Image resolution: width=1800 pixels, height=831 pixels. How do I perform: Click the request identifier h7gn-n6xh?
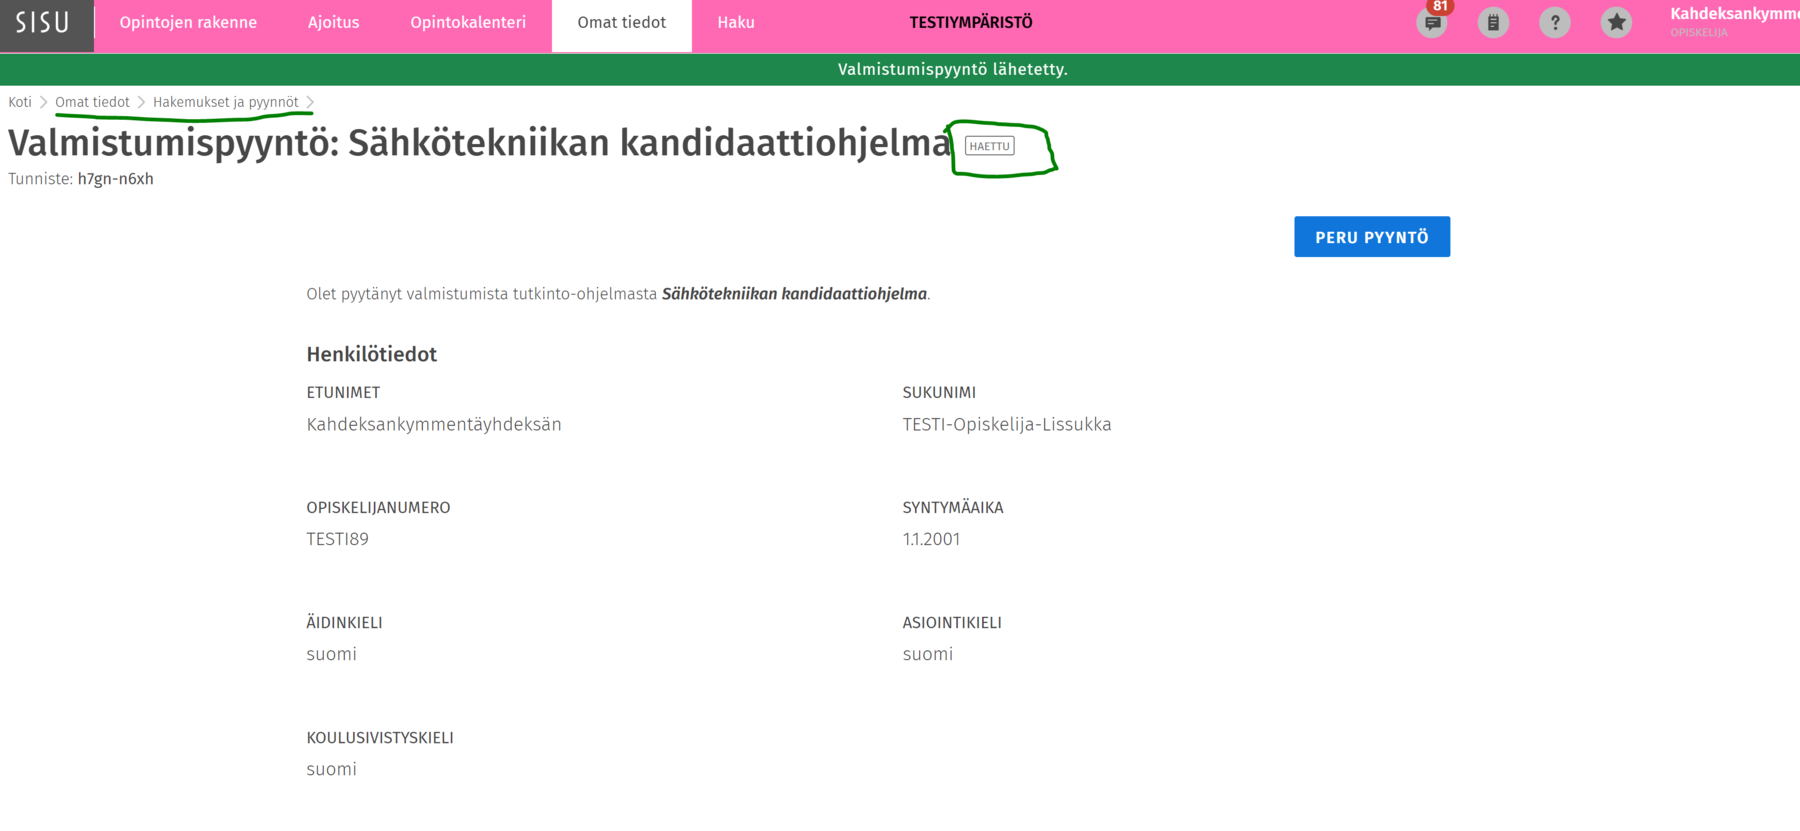(x=116, y=179)
